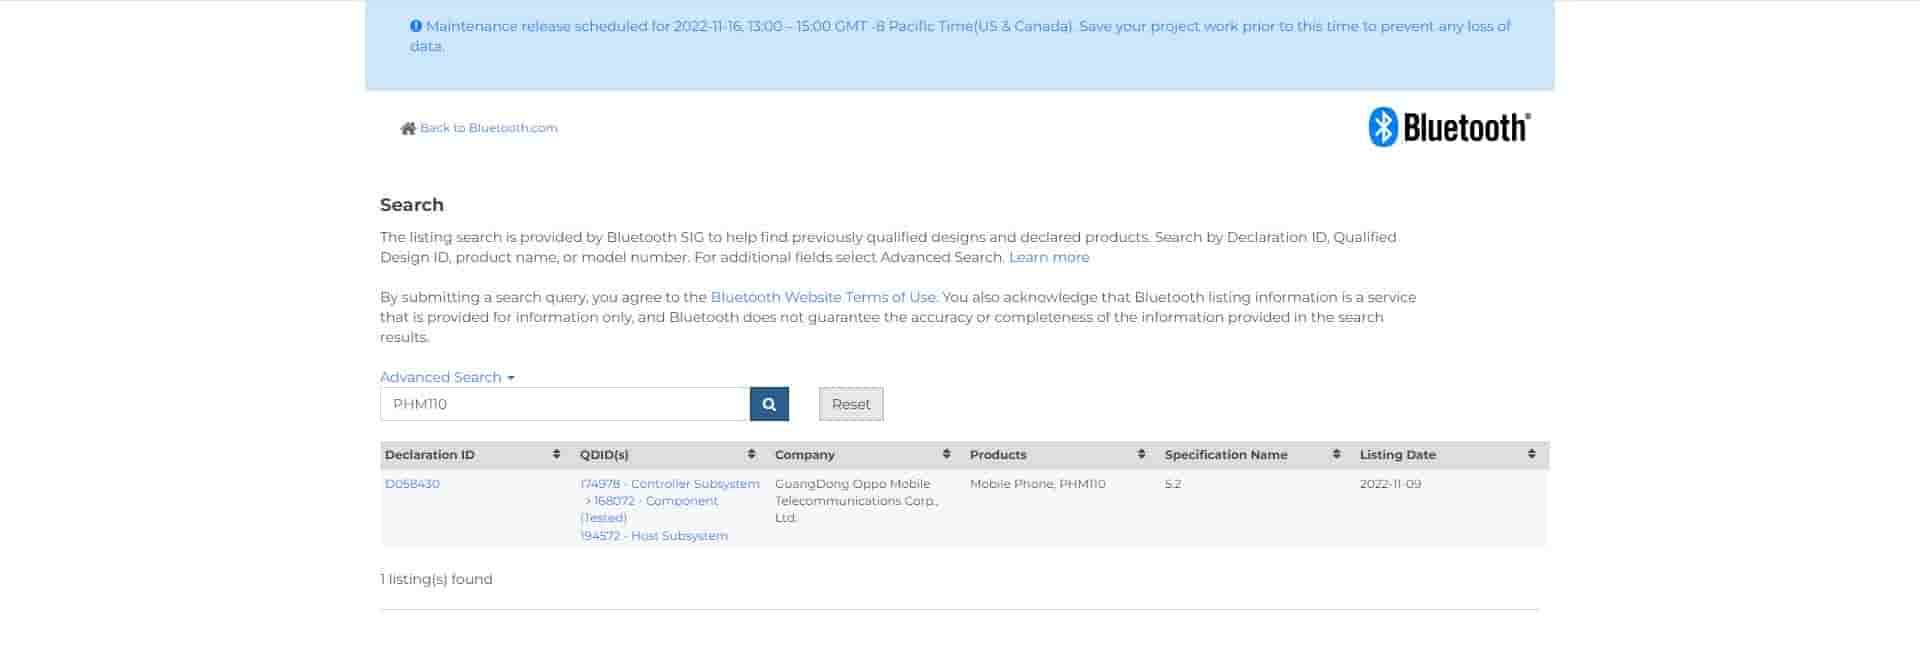Open the Learn more link

click(1049, 257)
